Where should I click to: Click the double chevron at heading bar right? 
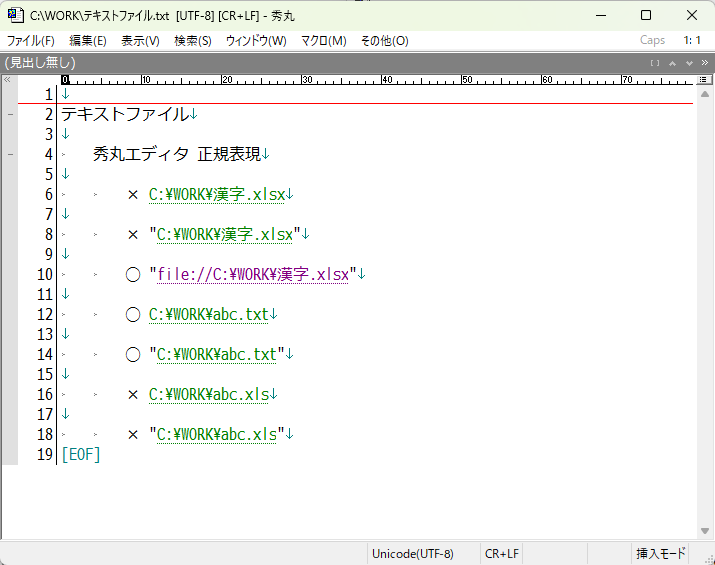705,62
